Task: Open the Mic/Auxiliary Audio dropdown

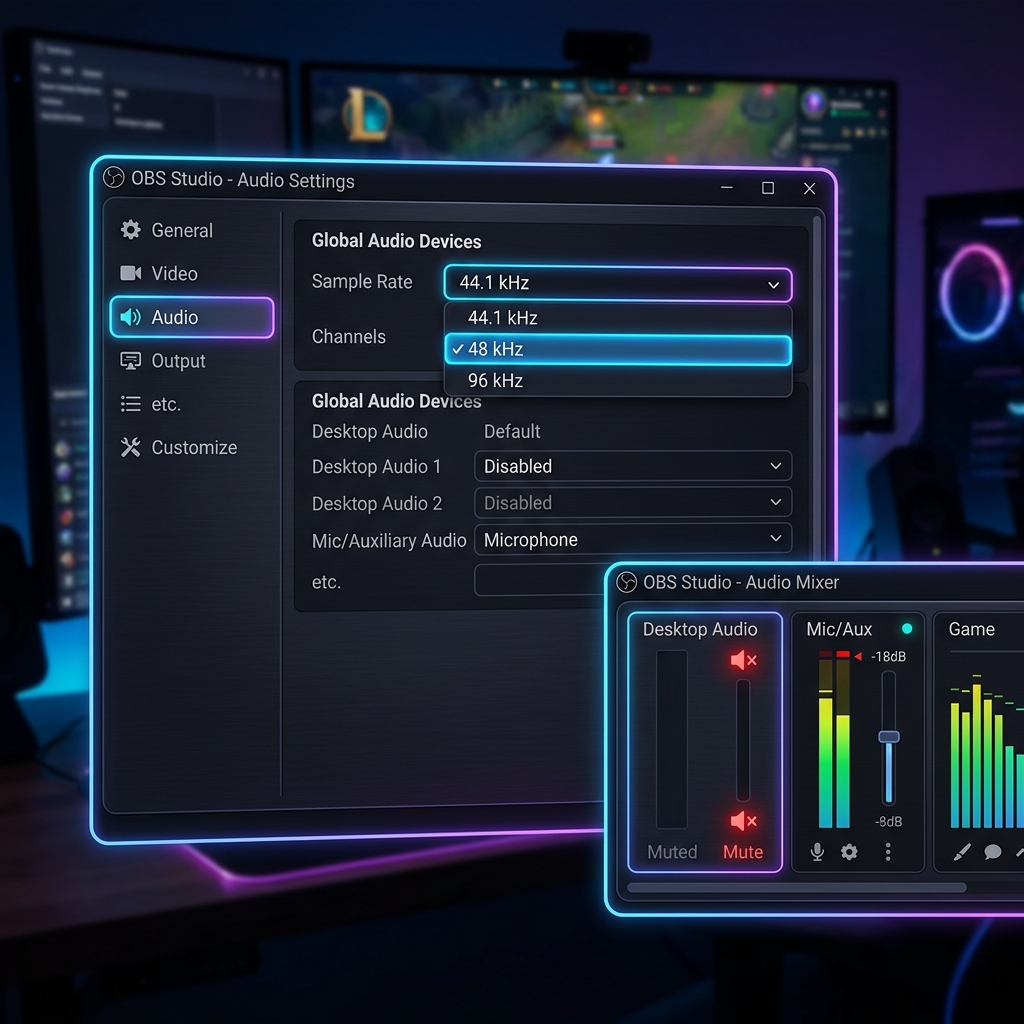Action: click(x=633, y=539)
